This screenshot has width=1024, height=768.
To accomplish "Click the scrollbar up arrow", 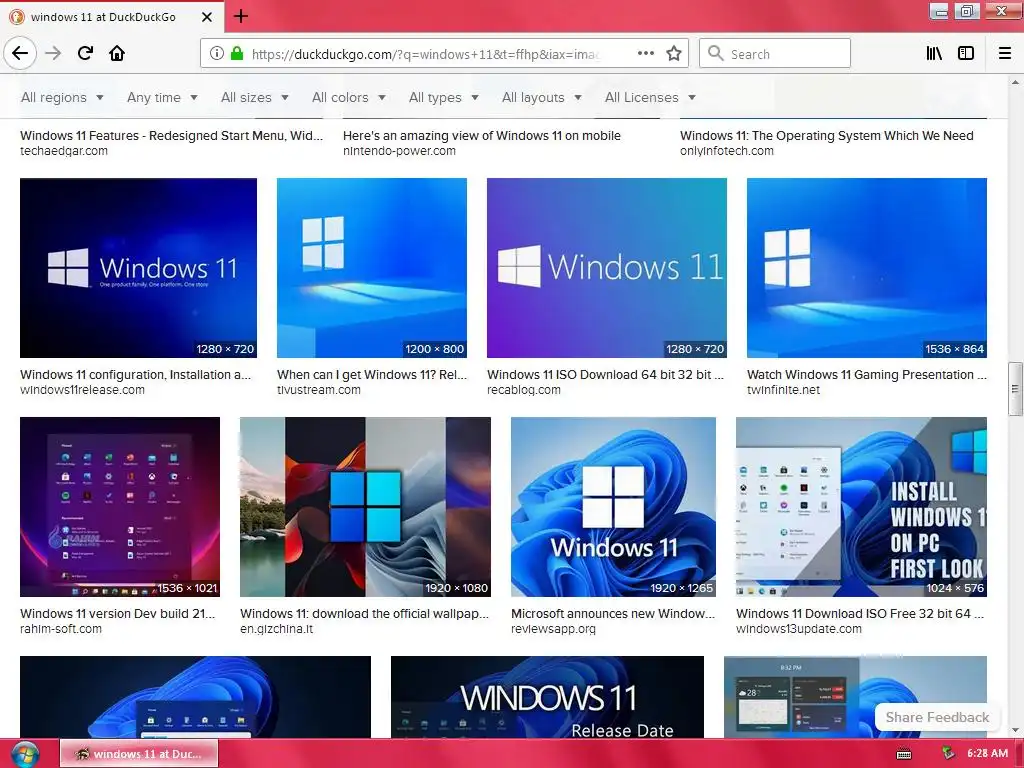I will (1015, 82).
